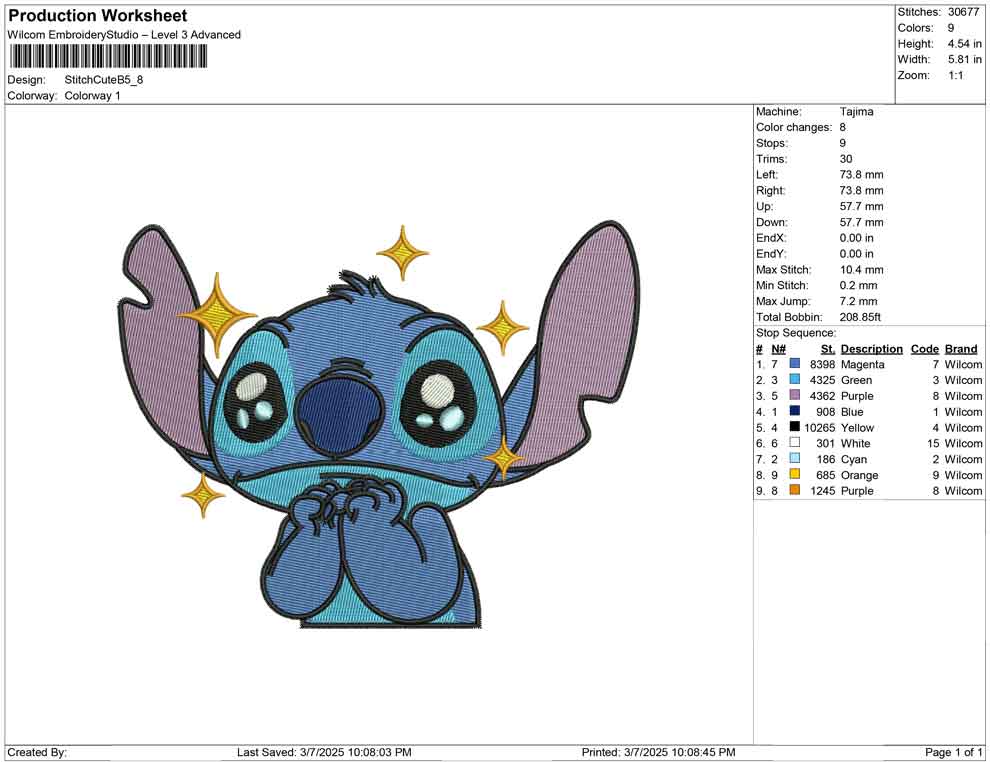The height and width of the screenshot is (762, 990).
Task: Click the Left label
Action: click(x=767, y=175)
